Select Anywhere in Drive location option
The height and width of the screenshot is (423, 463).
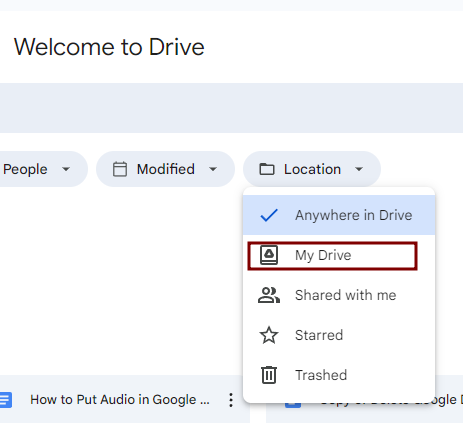click(x=339, y=215)
